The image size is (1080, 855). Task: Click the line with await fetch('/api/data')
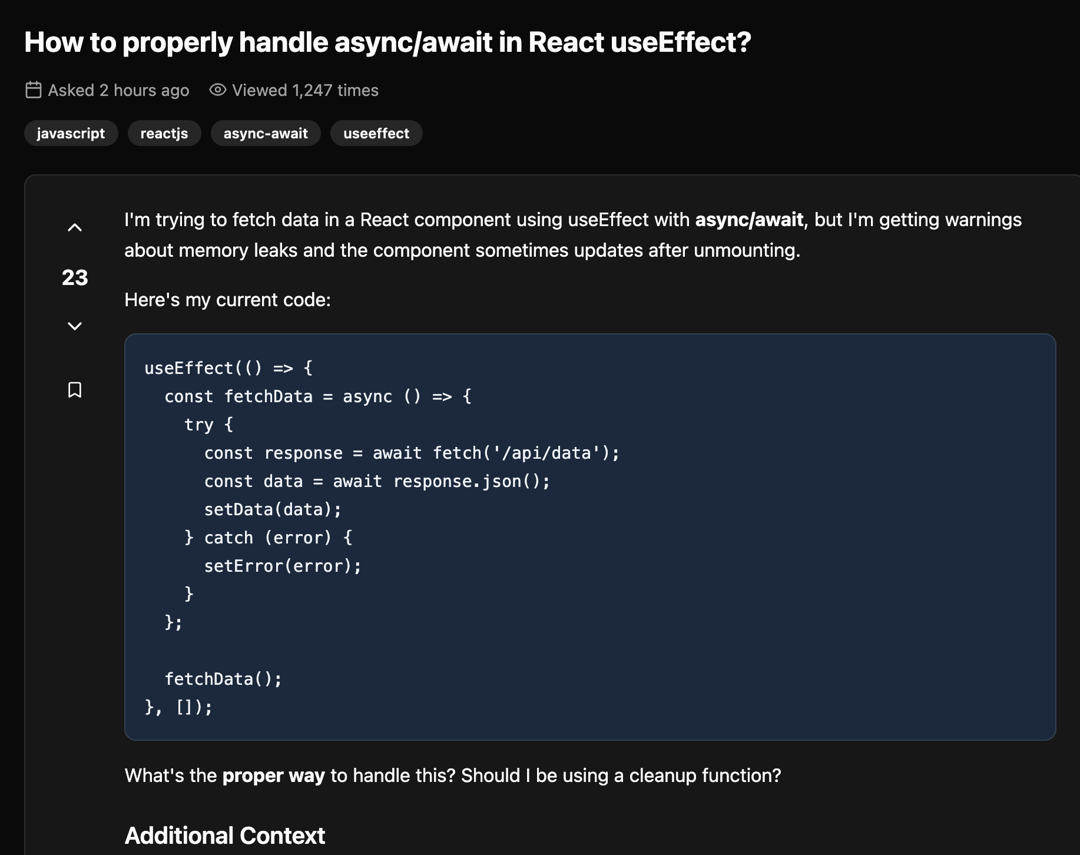(412, 453)
